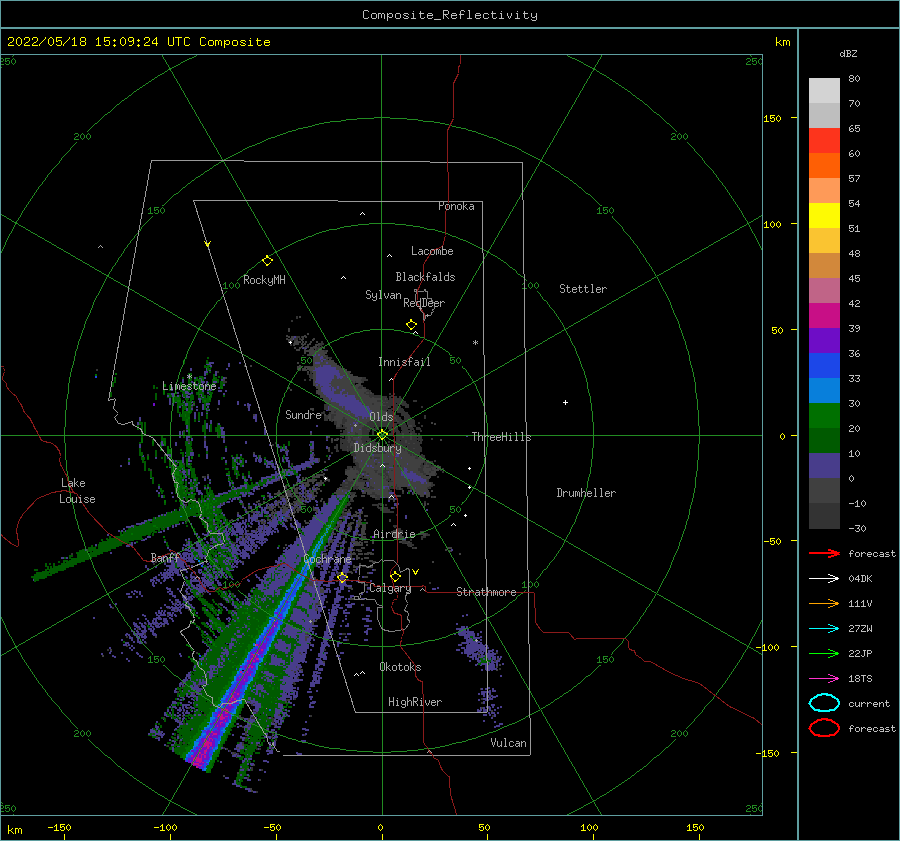900x841 pixels.
Task: Click the Drumheller label
Action: tap(586, 493)
